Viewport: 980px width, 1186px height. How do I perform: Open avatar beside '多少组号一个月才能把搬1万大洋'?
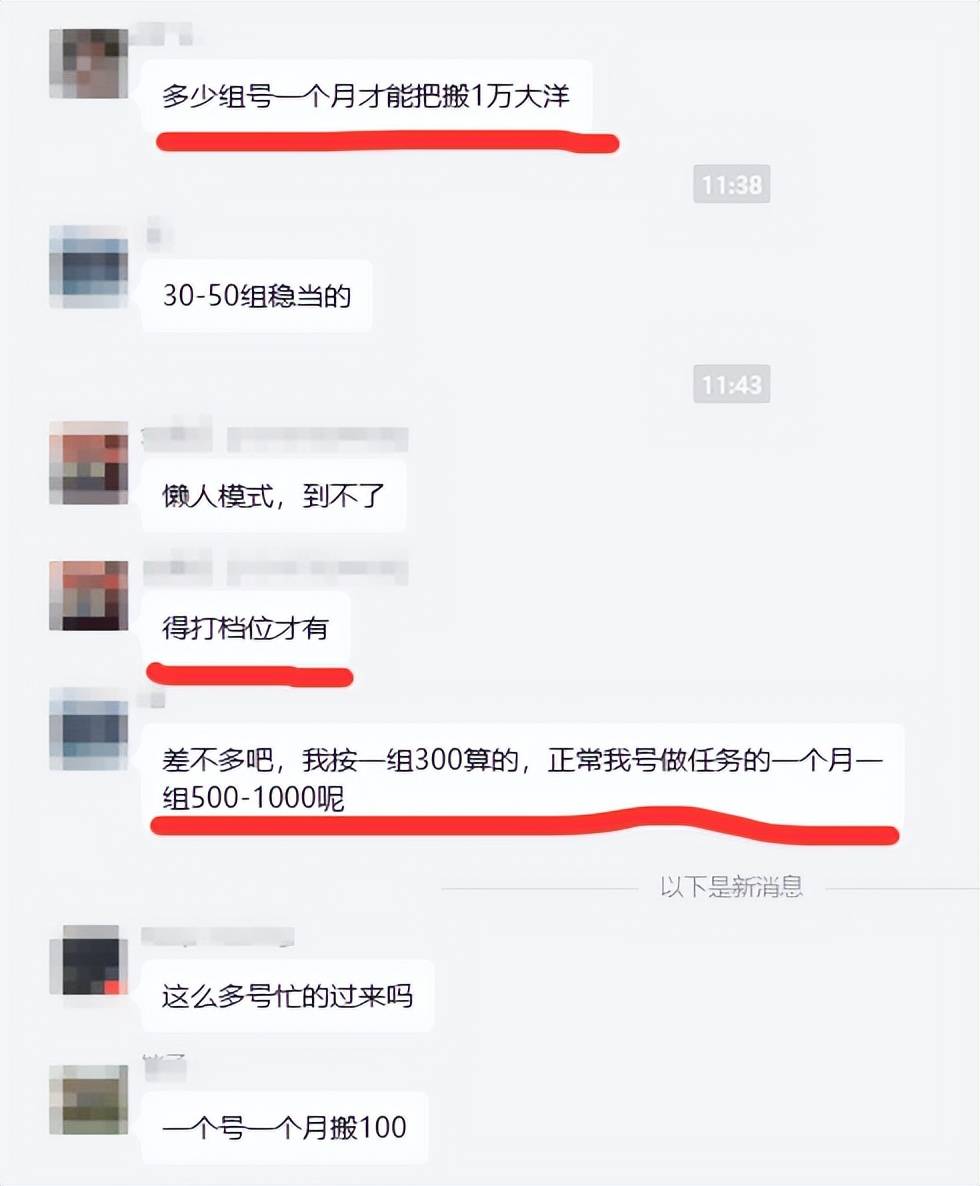click(88, 64)
